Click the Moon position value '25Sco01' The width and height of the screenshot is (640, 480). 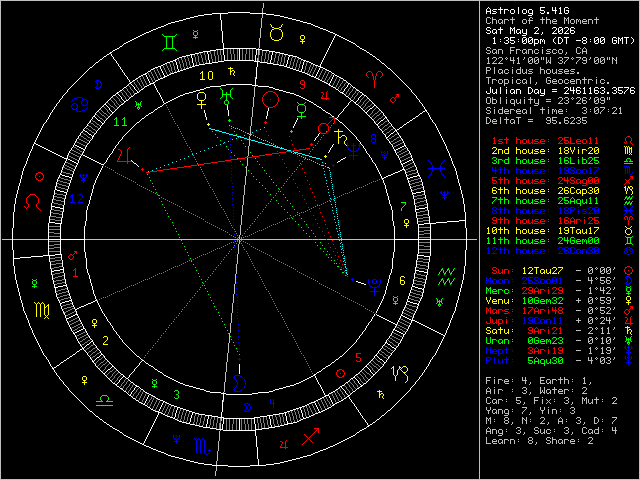(x=542, y=280)
